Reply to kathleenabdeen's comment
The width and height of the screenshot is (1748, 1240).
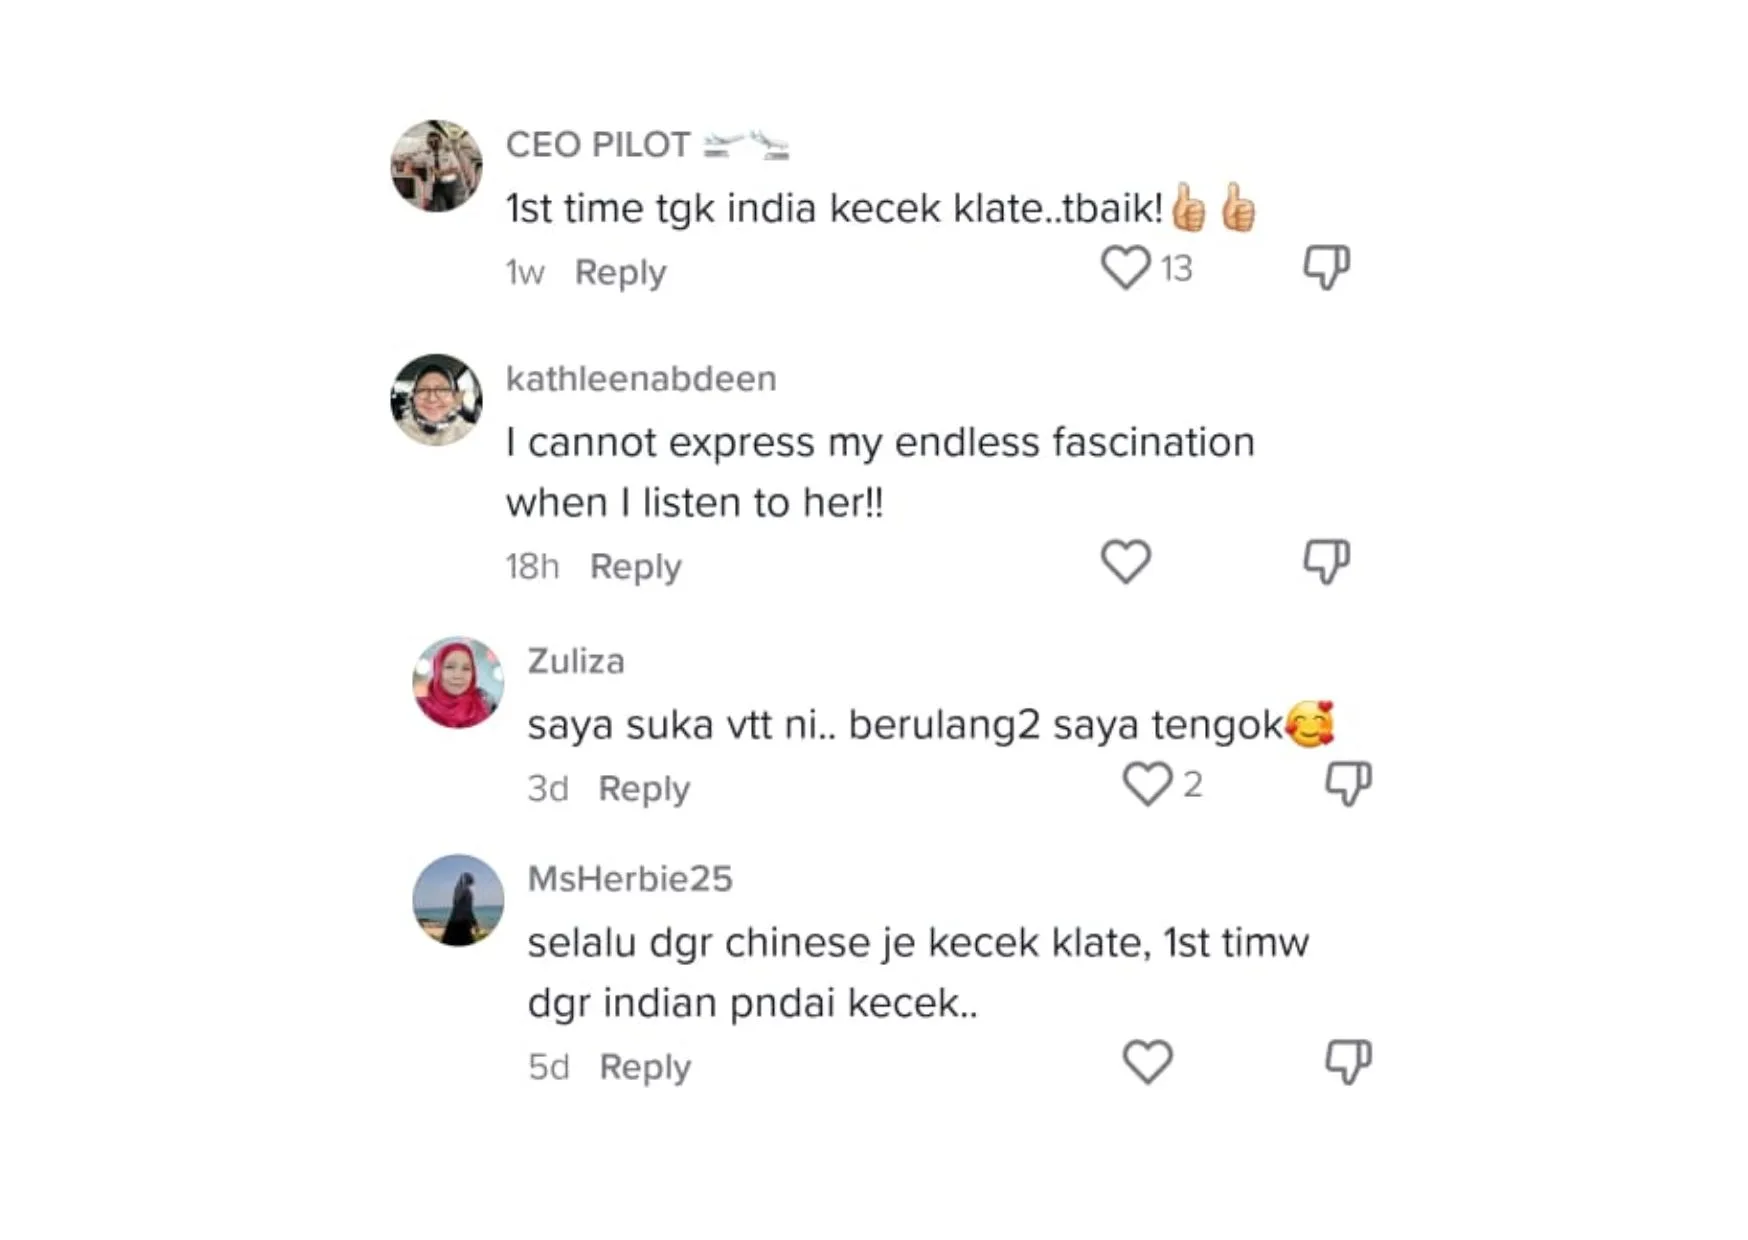[635, 567]
